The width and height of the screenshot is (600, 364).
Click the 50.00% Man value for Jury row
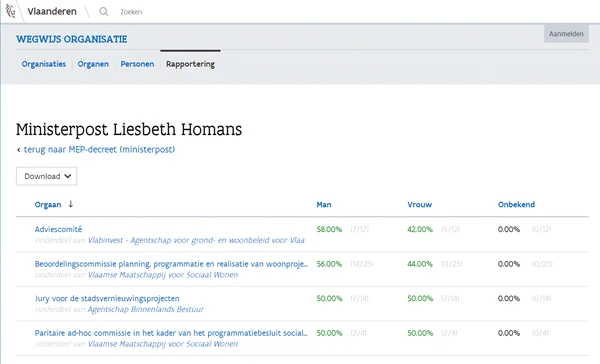[329, 298]
